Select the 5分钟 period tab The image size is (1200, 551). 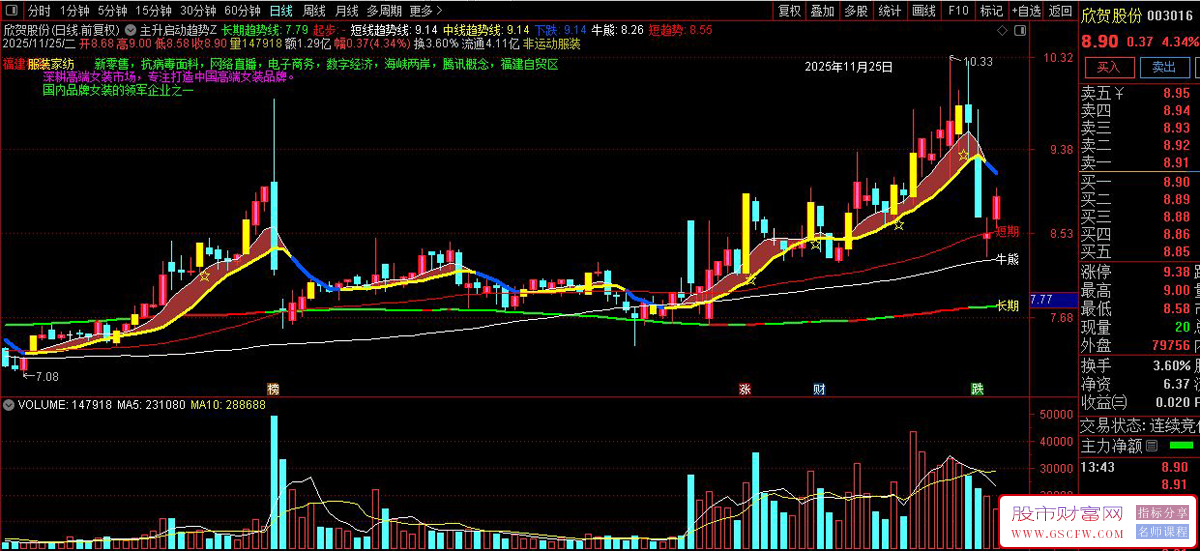113,11
